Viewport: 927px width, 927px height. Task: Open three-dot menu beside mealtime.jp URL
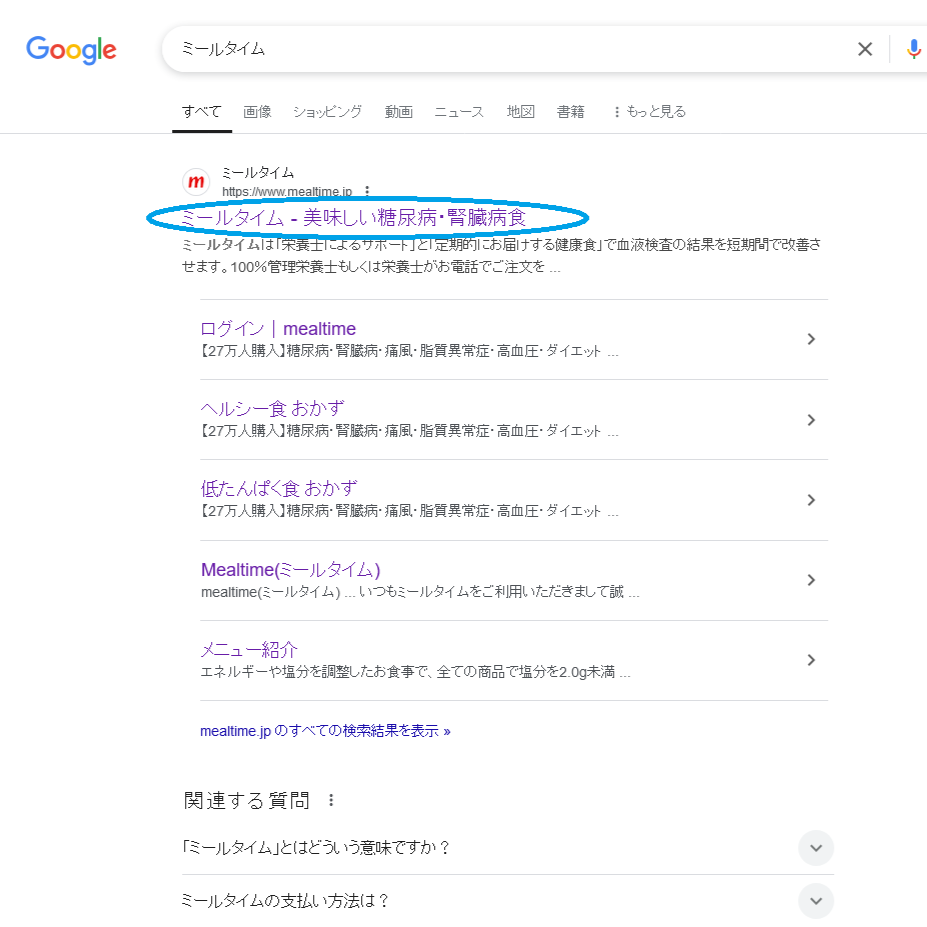(x=367, y=191)
